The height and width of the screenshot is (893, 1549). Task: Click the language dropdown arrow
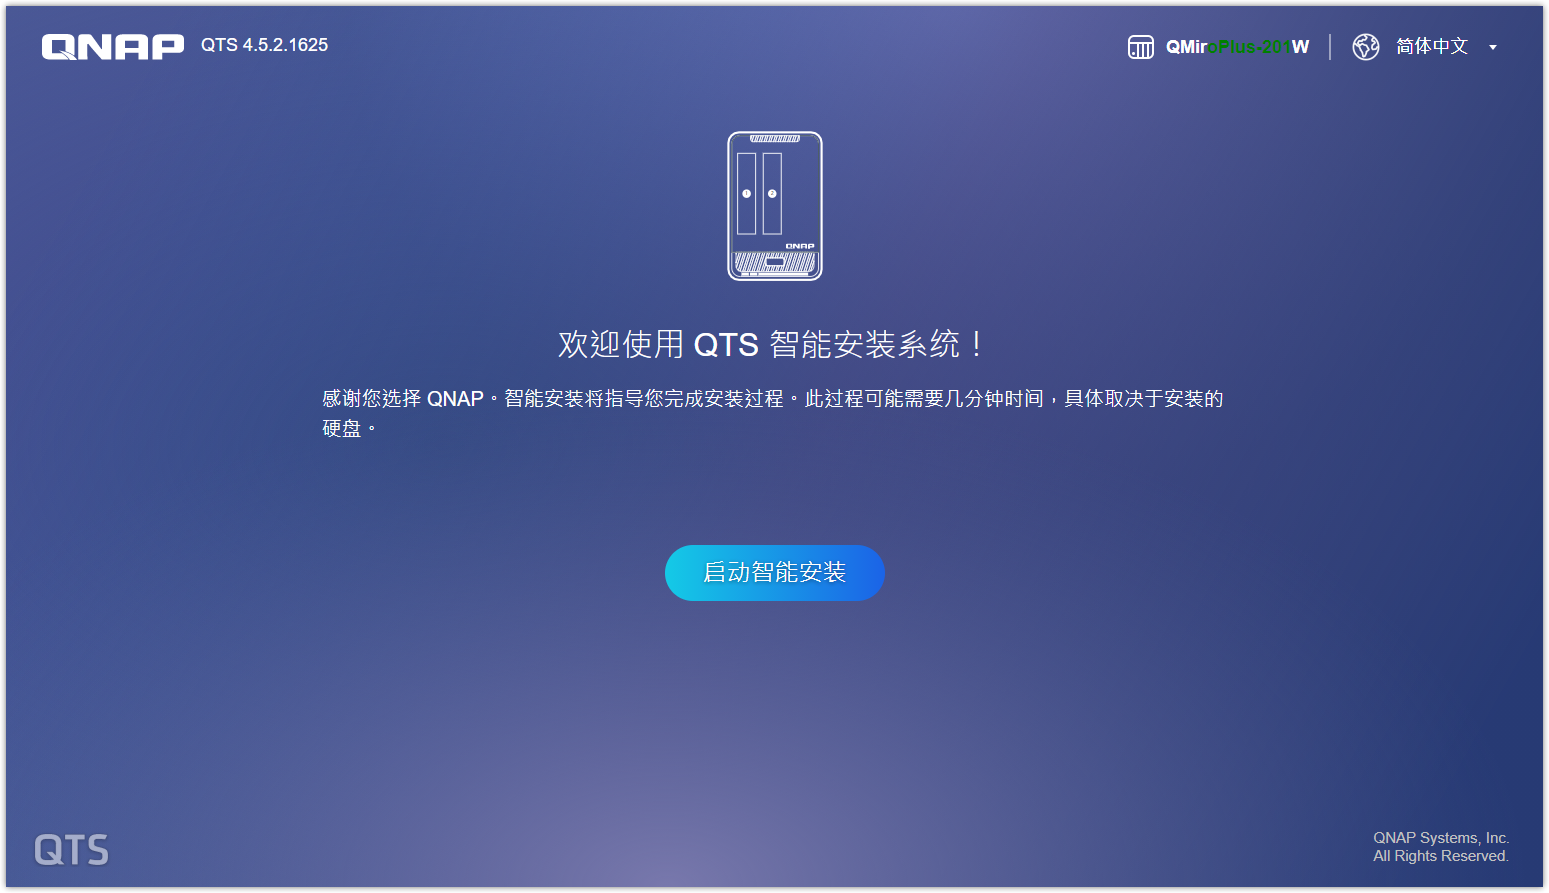[1493, 47]
